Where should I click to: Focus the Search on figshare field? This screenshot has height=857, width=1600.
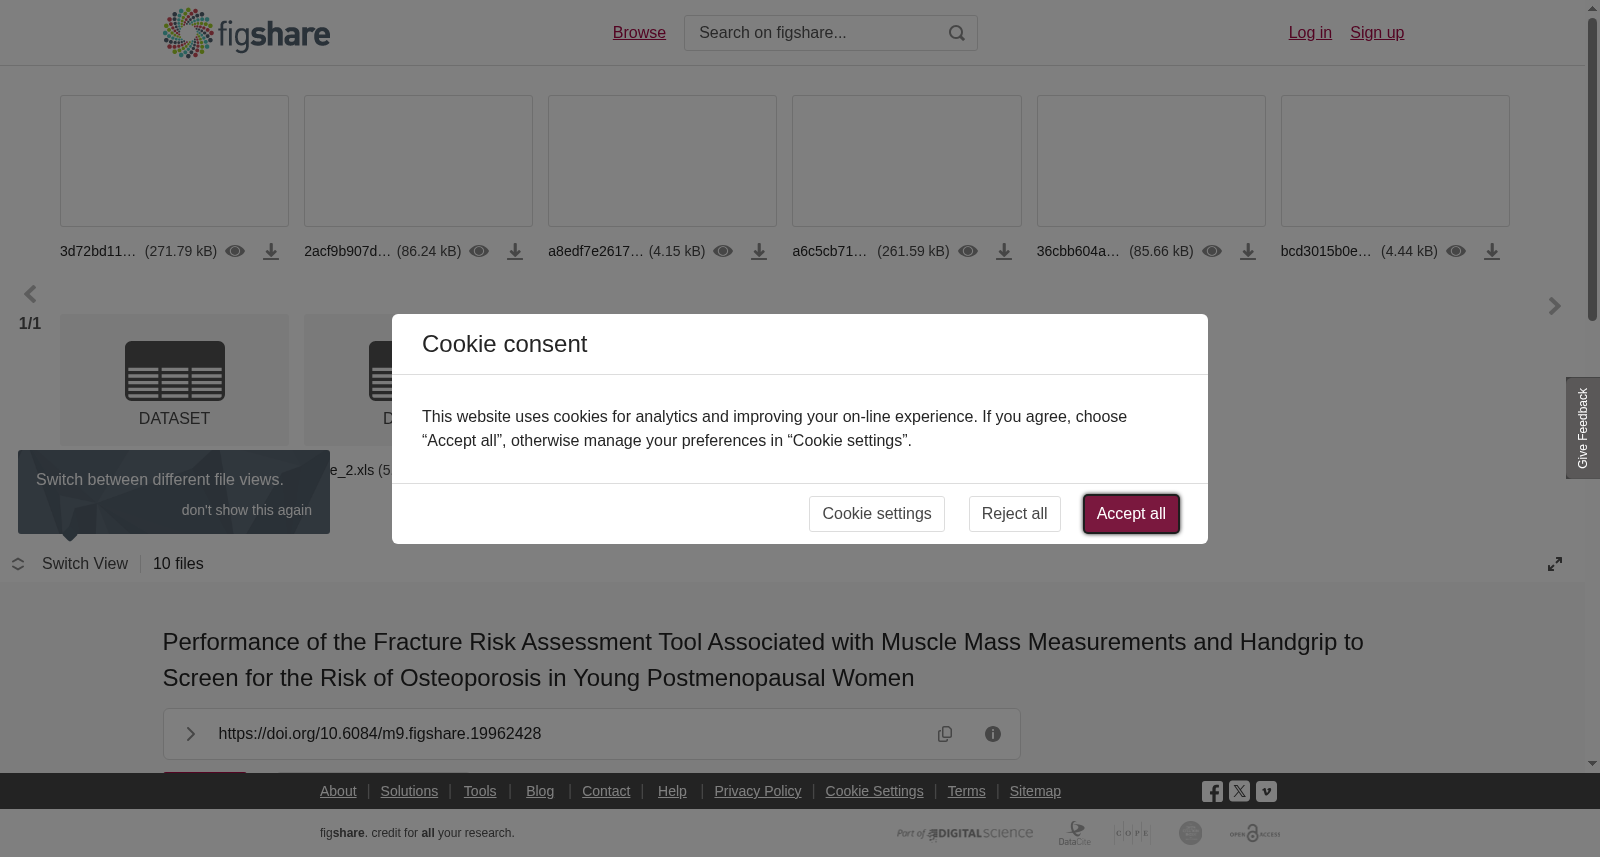[x=815, y=33]
